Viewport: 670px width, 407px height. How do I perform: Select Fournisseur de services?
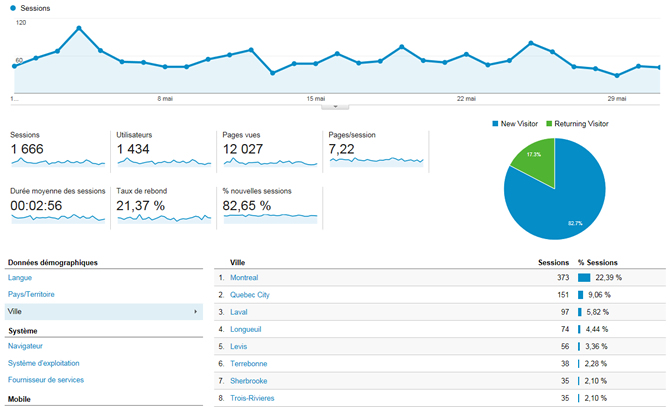tap(46, 380)
